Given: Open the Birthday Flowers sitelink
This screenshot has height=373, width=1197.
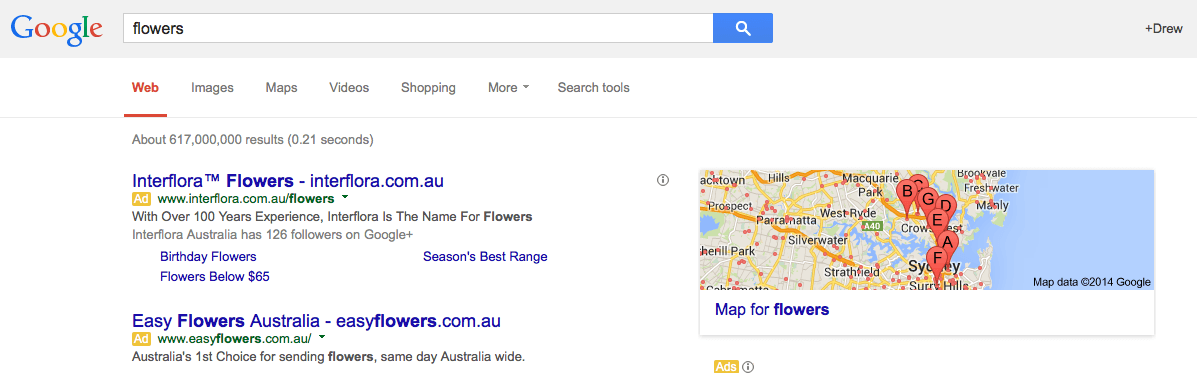Looking at the screenshot, I should point(208,257).
